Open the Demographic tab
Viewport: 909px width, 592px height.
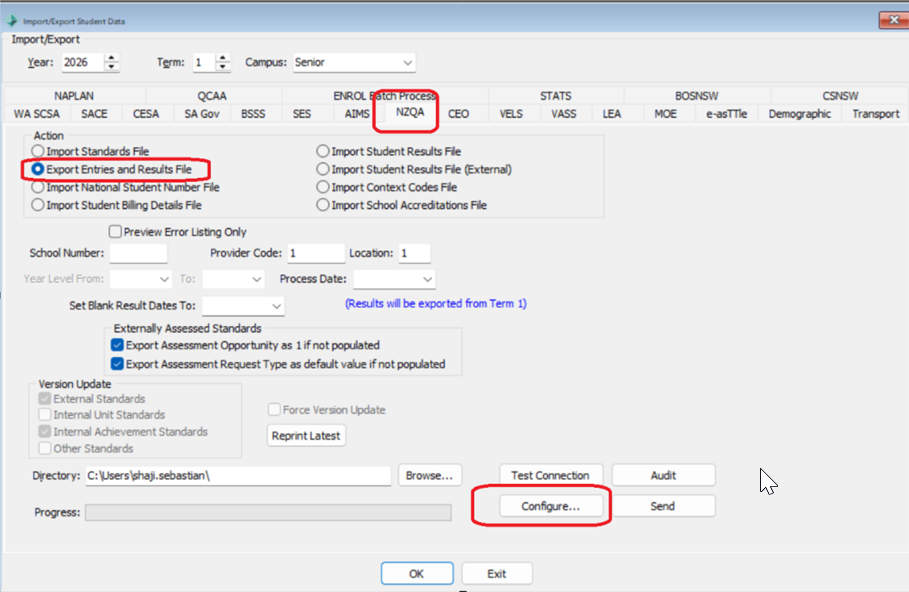point(799,114)
